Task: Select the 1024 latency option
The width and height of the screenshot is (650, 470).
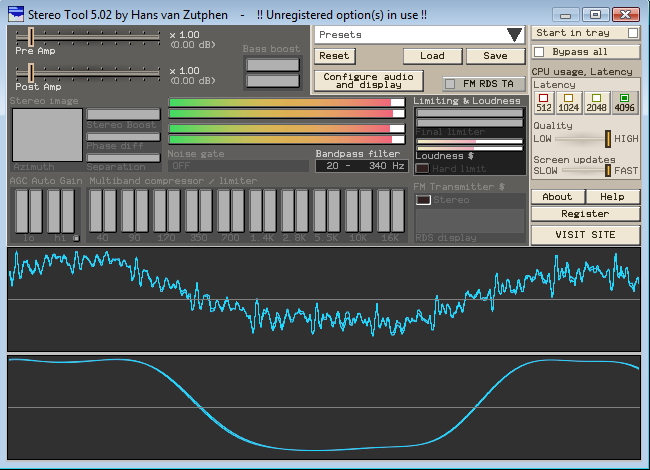Action: pos(568,103)
